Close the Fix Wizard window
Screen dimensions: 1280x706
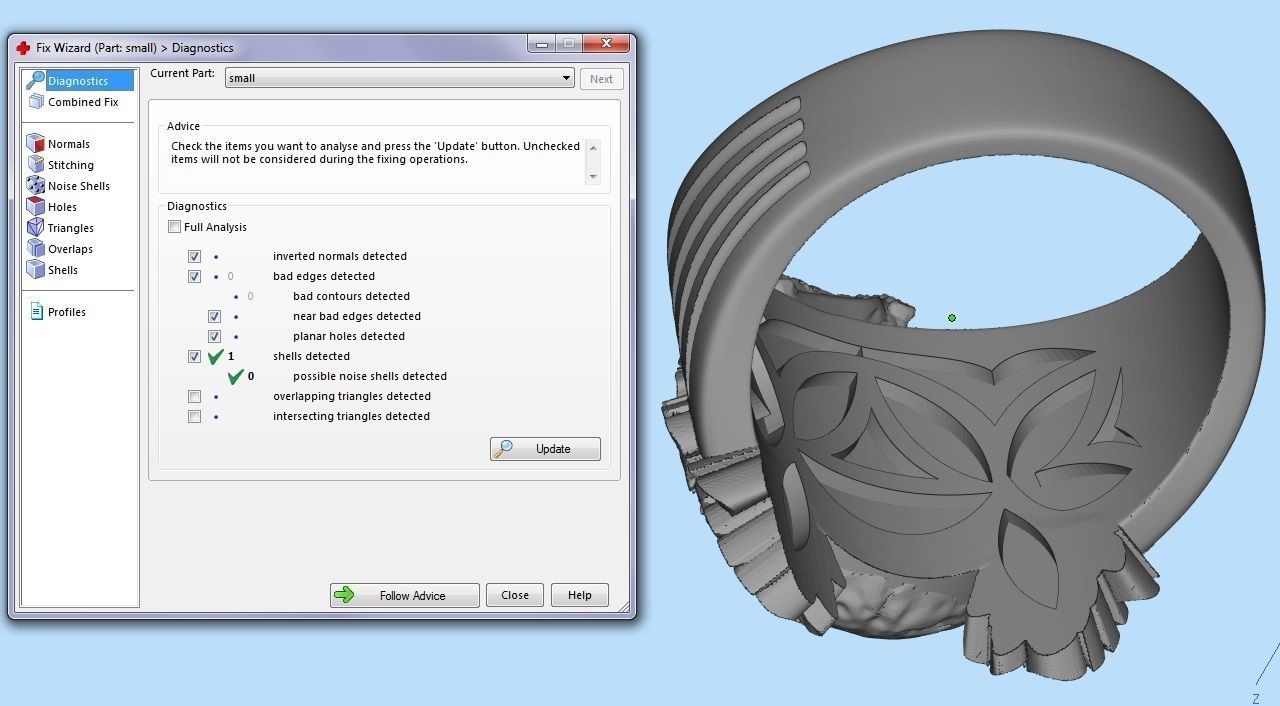[606, 44]
